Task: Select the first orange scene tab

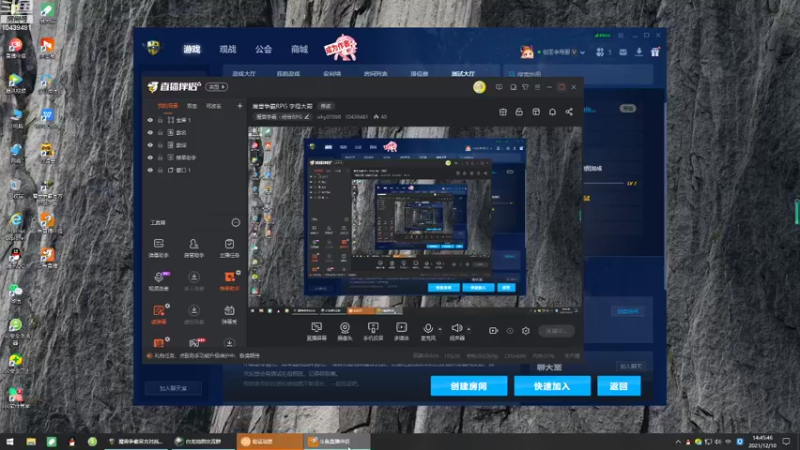Action: pyautogui.click(x=168, y=106)
